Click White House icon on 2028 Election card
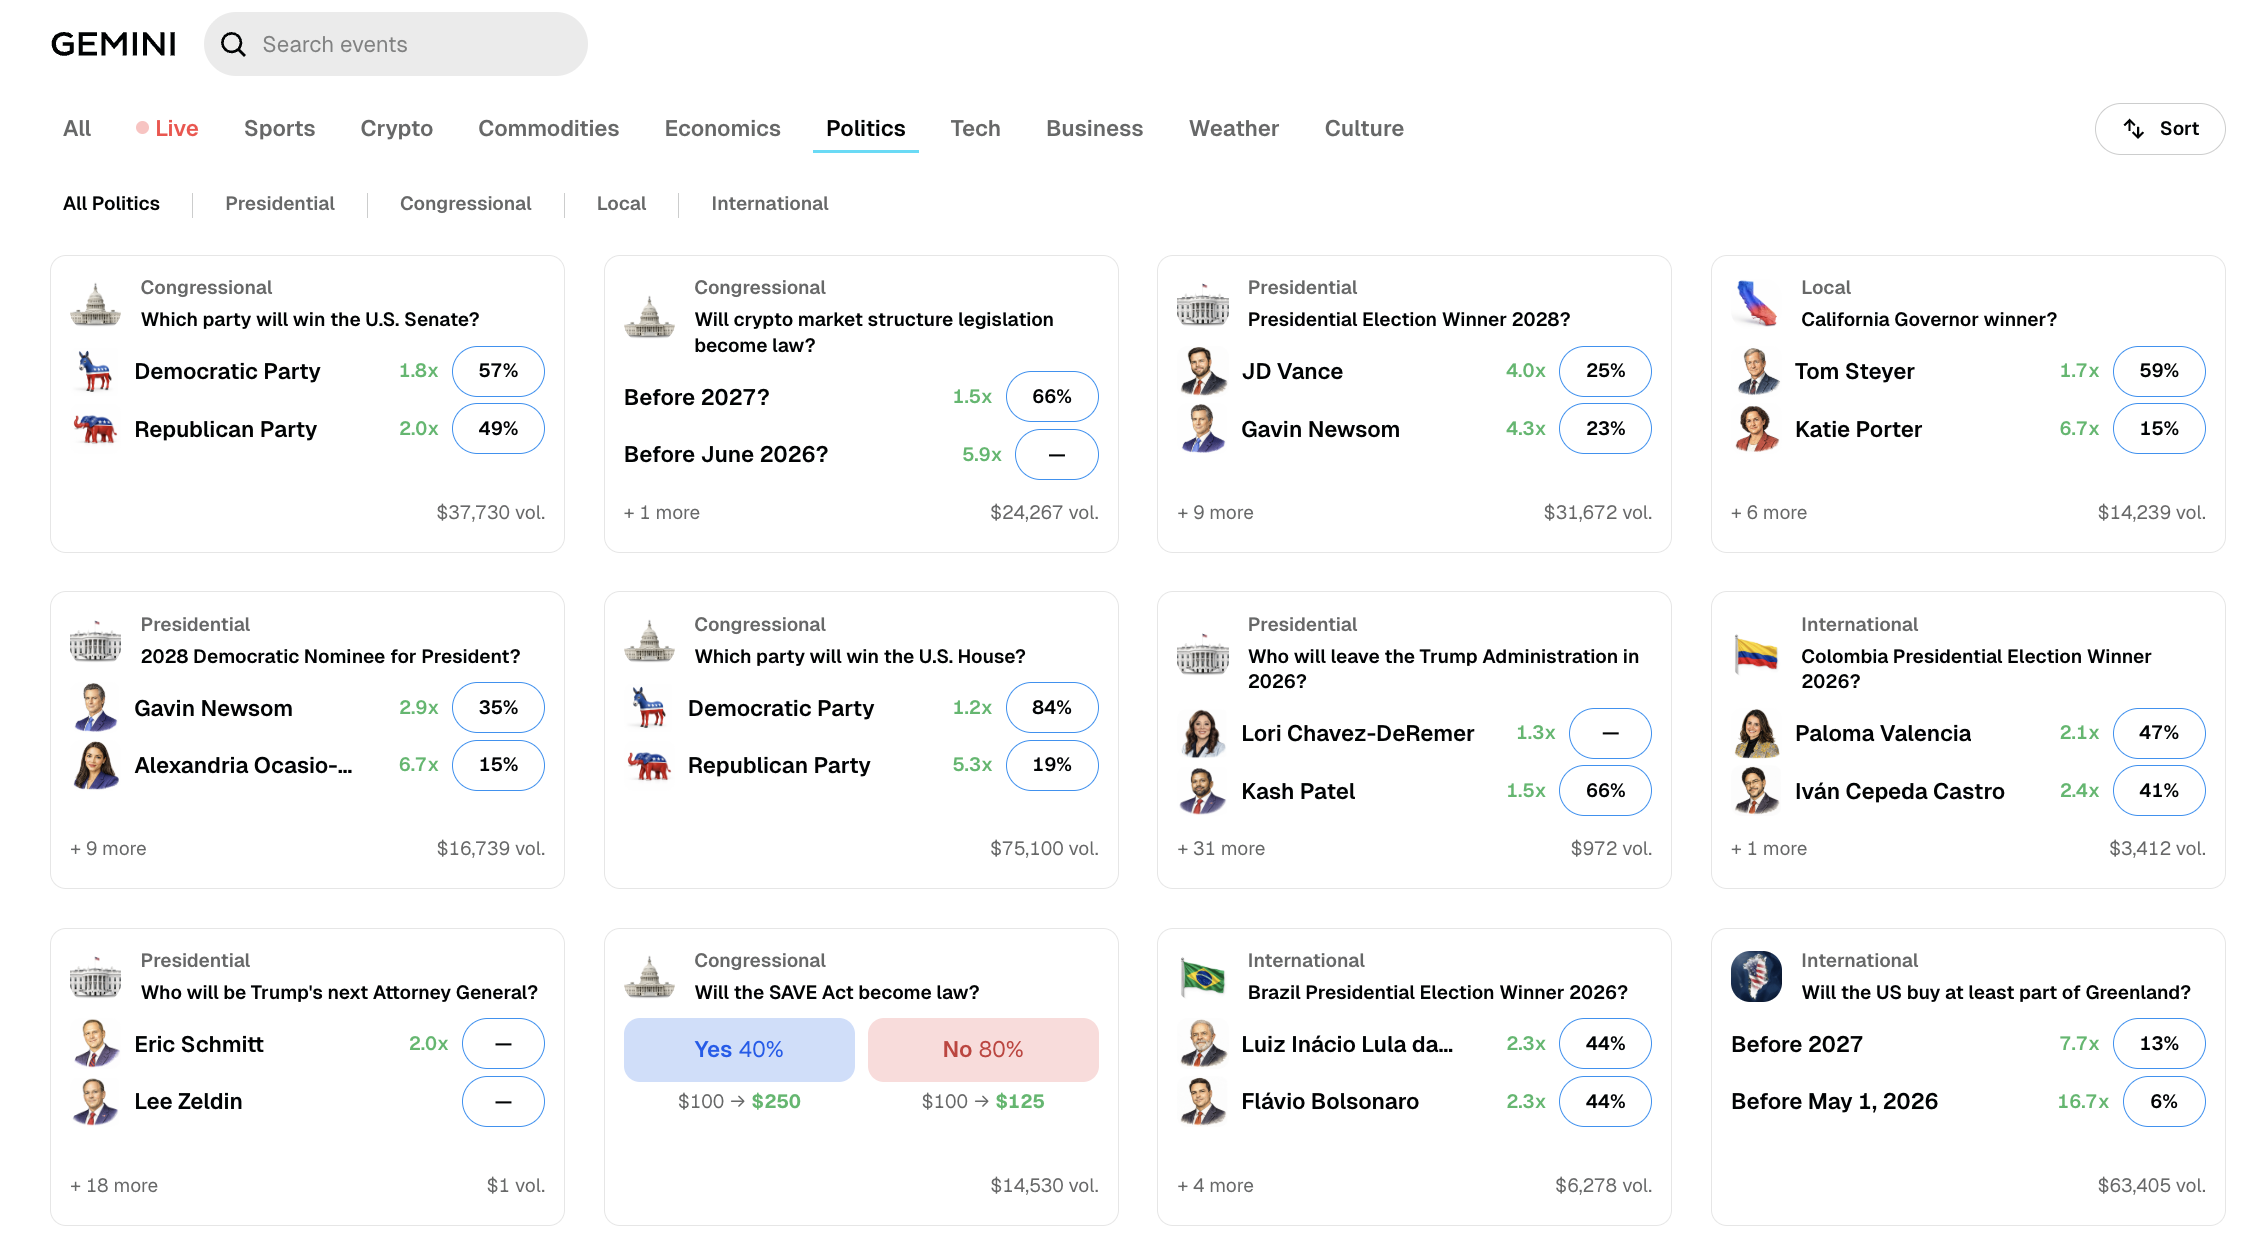2264x1250 pixels. pyautogui.click(x=1202, y=304)
